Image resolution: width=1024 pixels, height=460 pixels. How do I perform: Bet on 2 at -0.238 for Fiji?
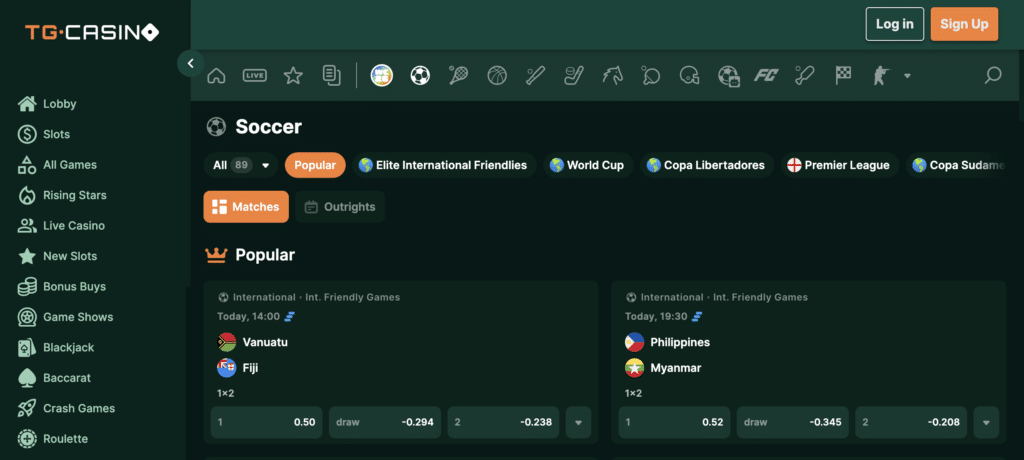504,422
